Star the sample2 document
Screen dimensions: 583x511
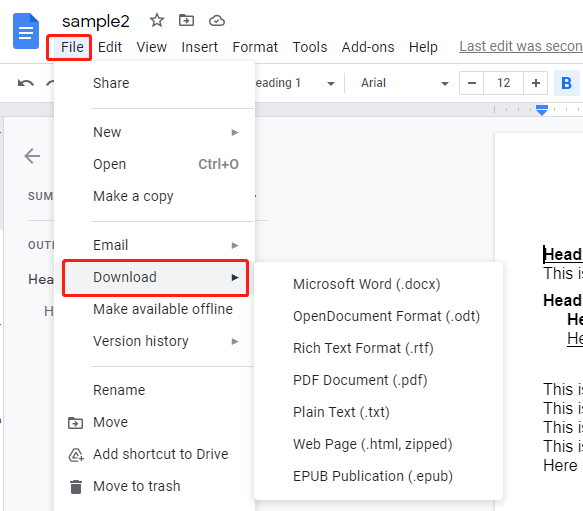point(157,20)
